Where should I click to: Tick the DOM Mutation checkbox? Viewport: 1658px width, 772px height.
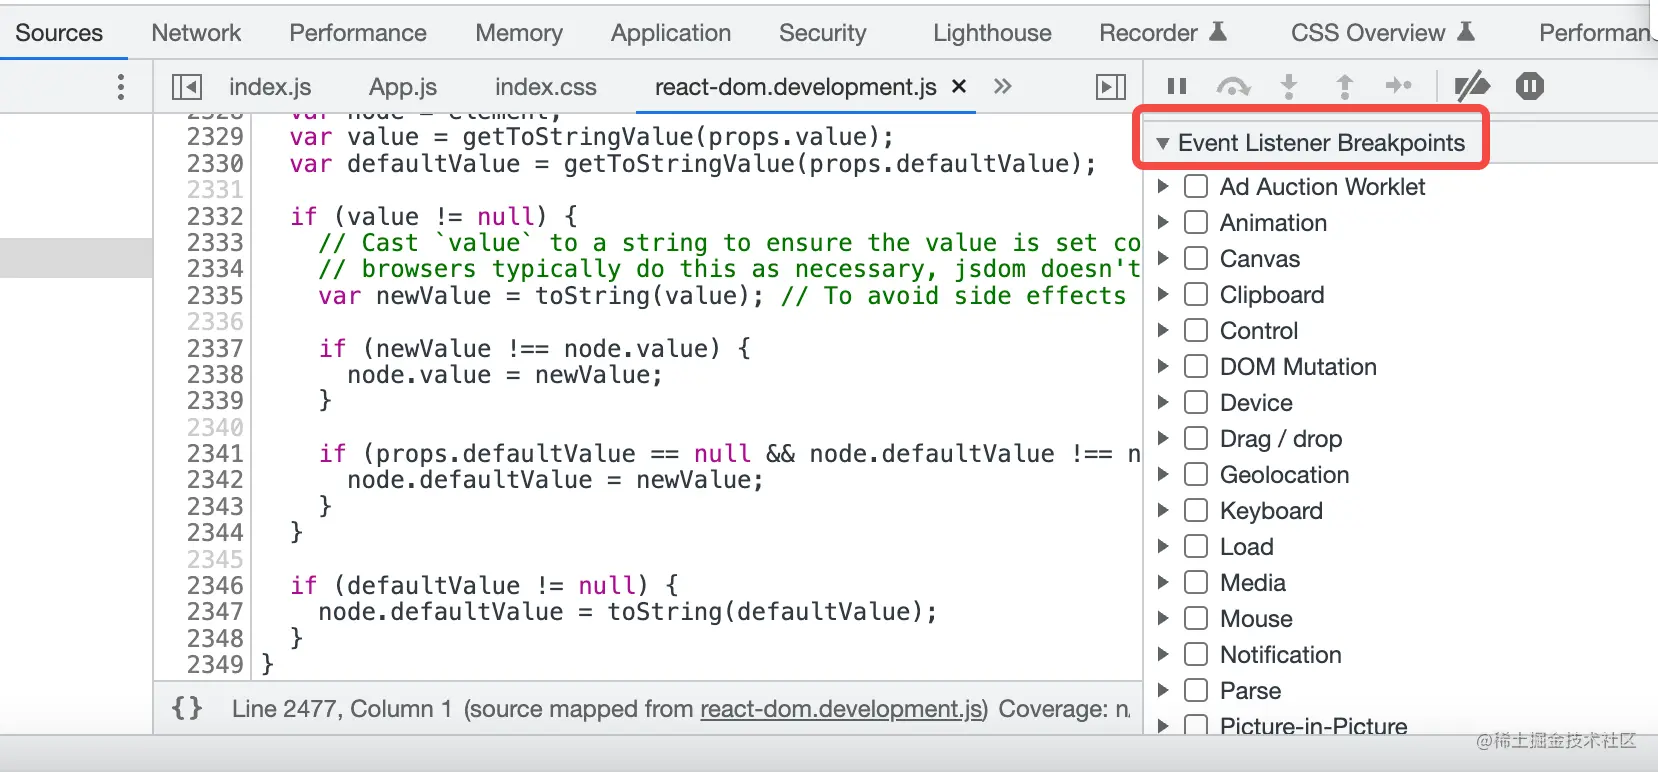(1196, 366)
